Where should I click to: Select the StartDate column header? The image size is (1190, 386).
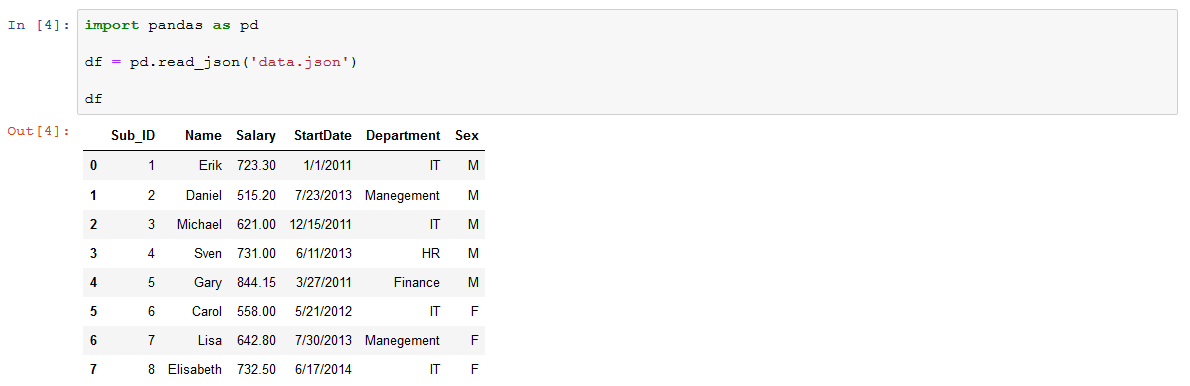coord(323,136)
